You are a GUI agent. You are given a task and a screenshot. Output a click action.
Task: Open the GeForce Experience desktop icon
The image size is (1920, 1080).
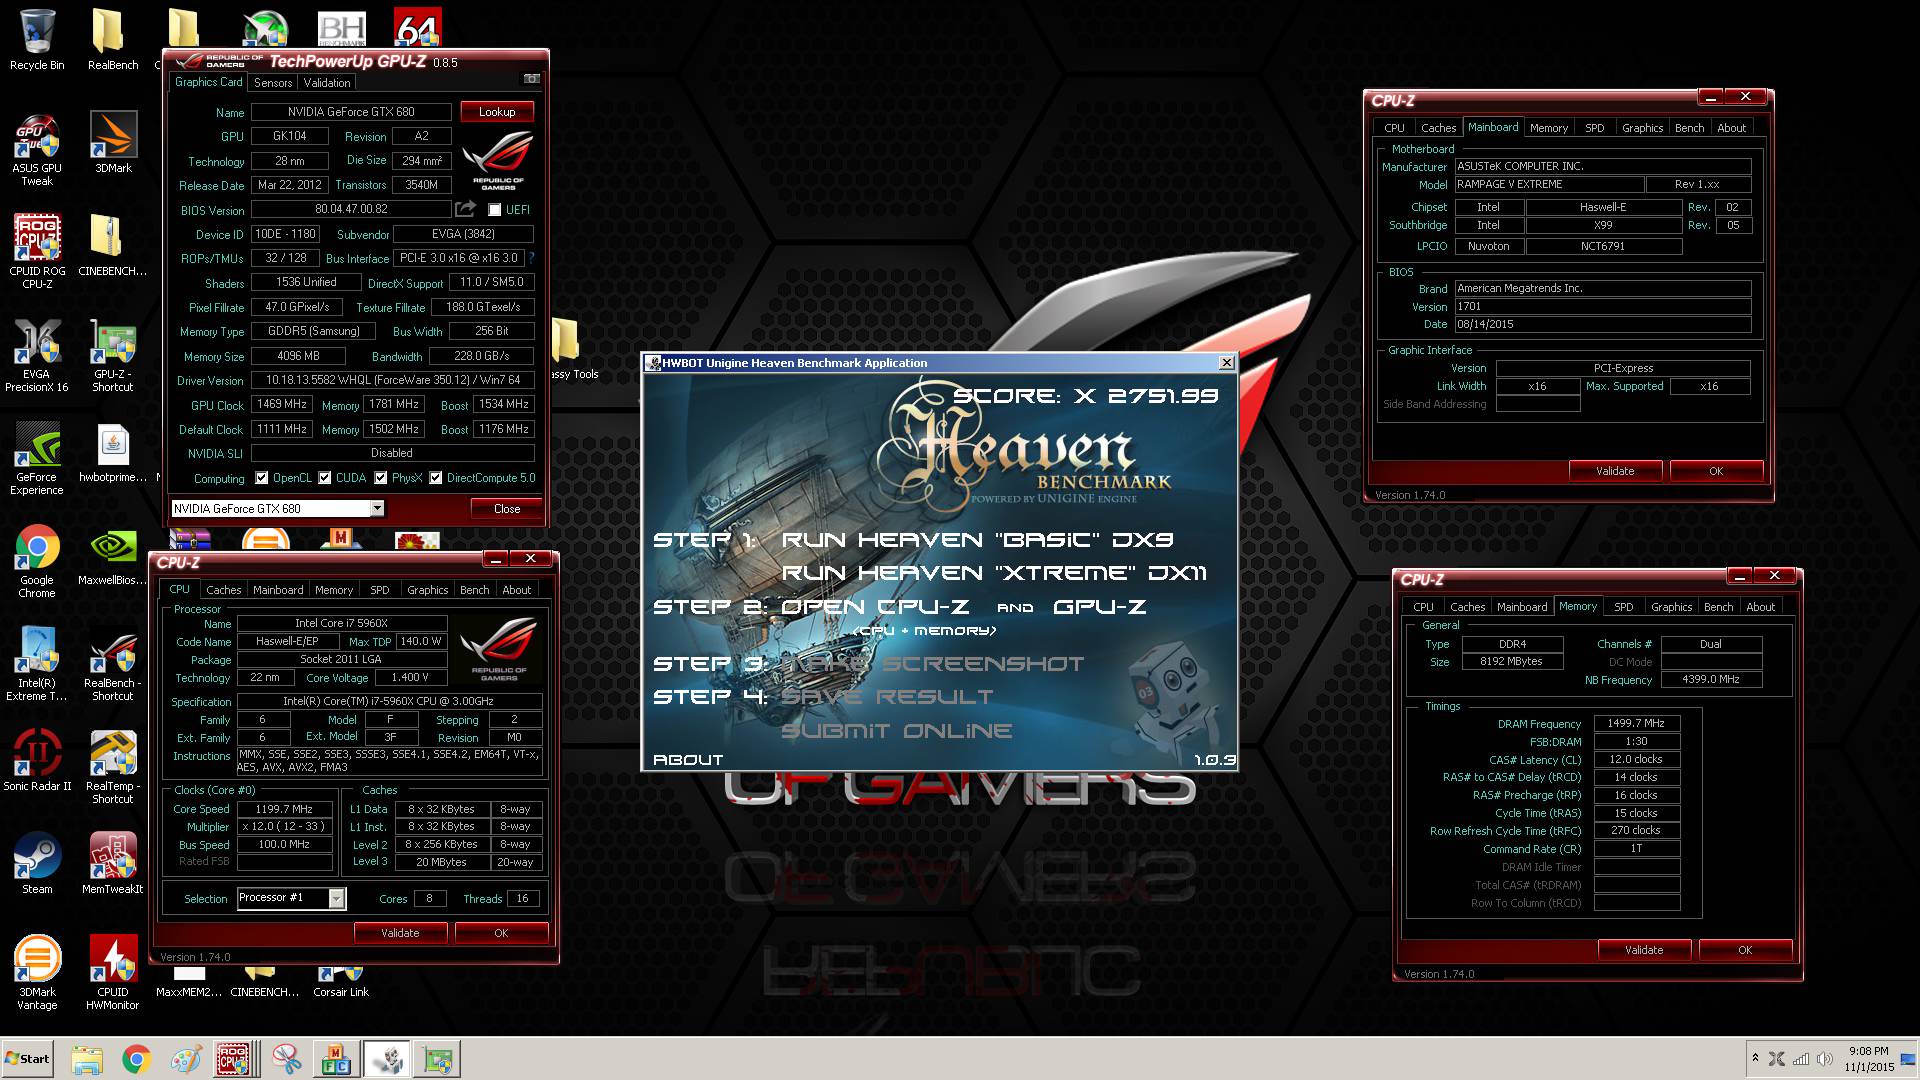click(x=37, y=458)
